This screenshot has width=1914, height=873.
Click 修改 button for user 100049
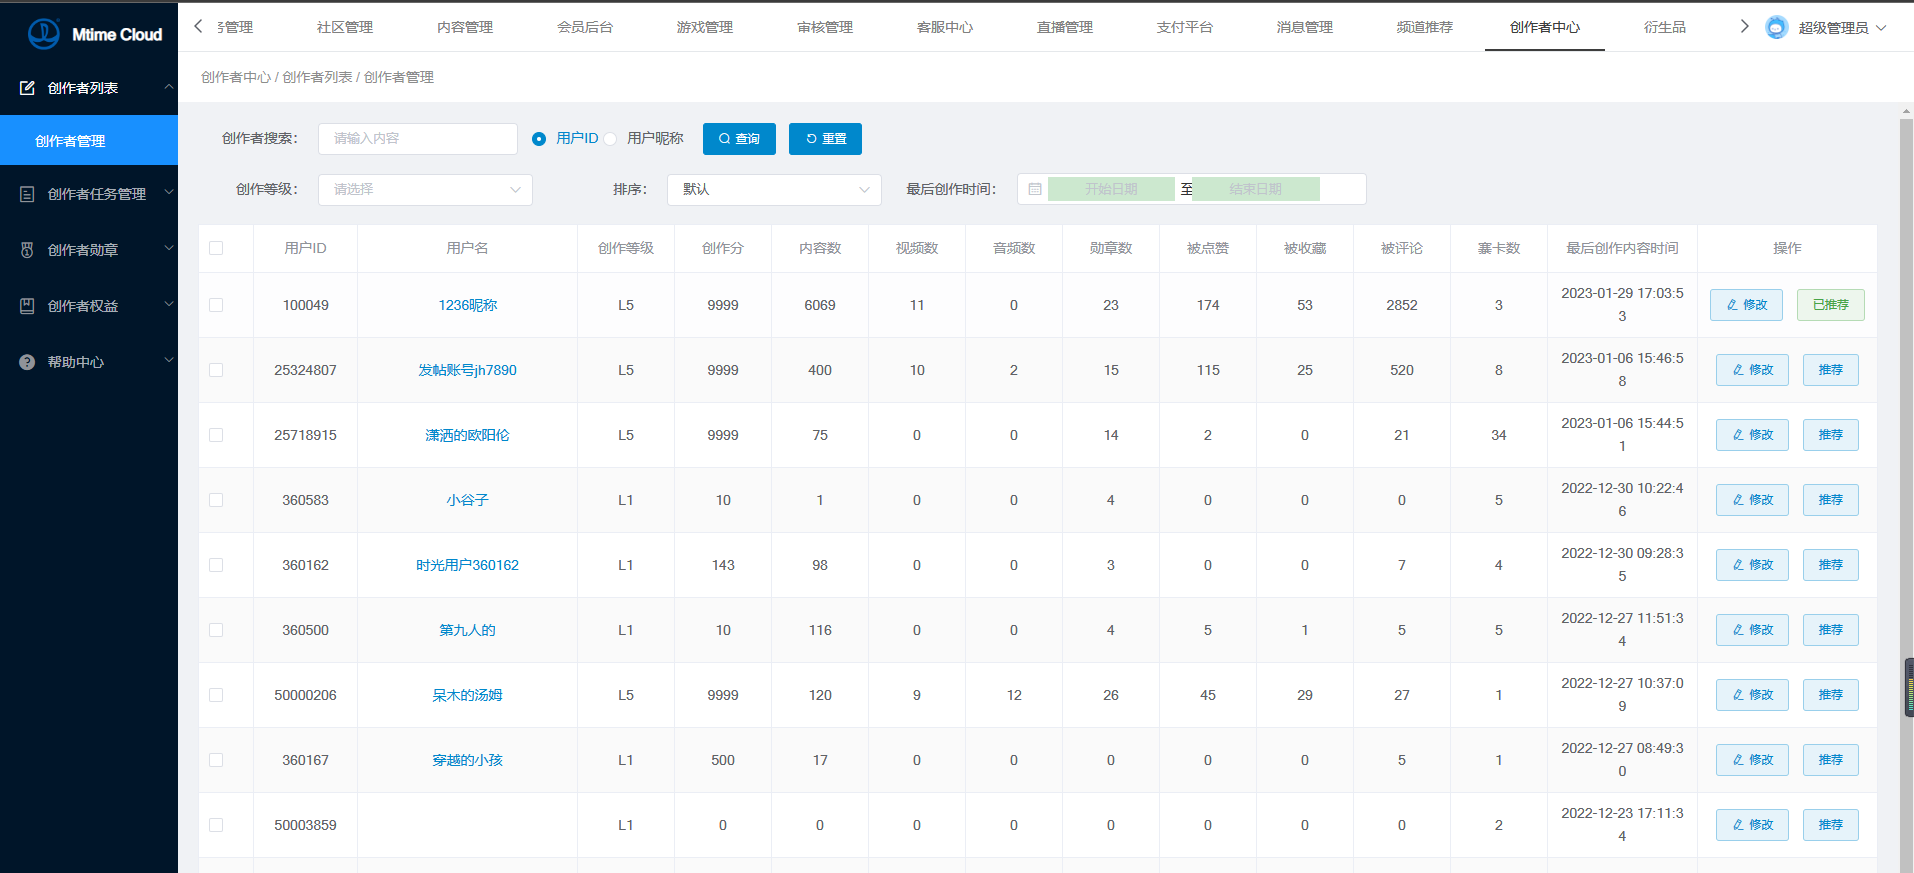pyautogui.click(x=1746, y=305)
